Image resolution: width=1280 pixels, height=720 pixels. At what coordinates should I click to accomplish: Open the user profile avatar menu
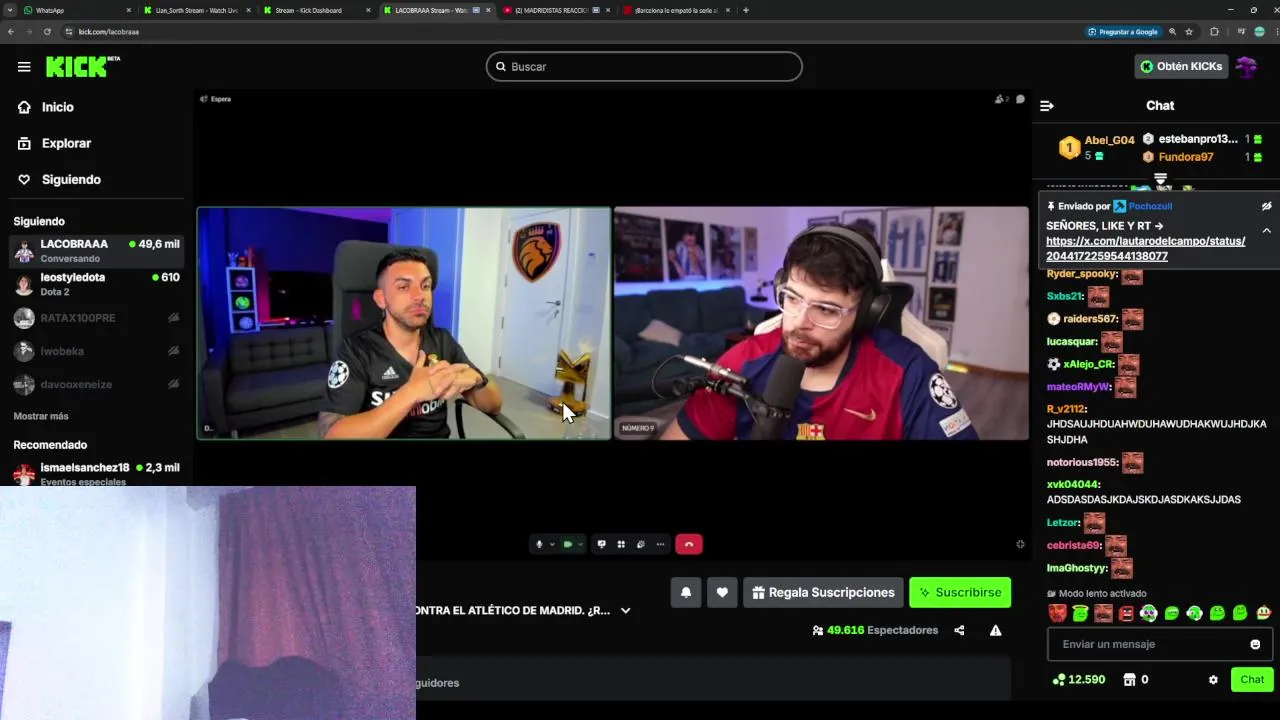1247,67
